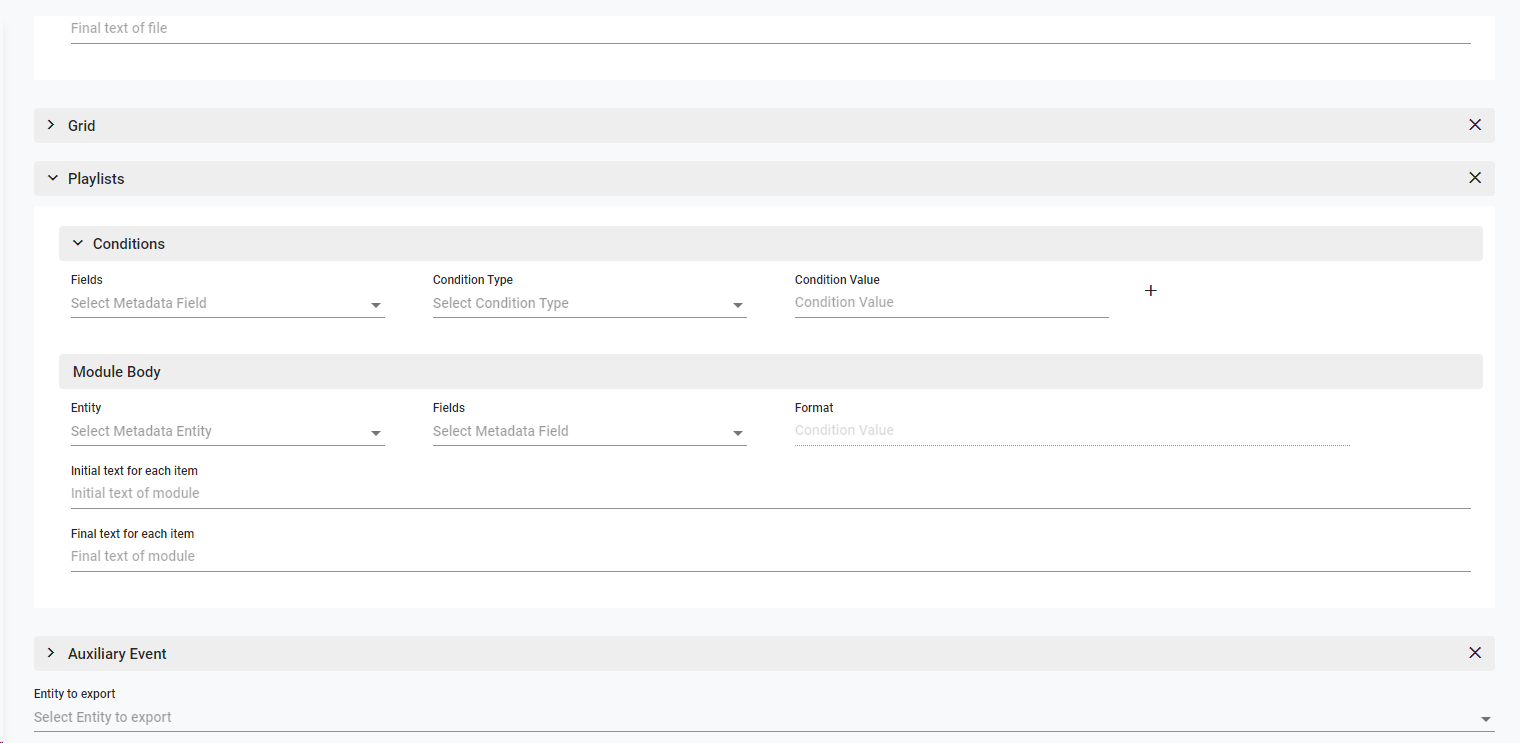This screenshot has width=1520, height=743.
Task: Collapse the Conditions section chevron
Action: point(78,244)
